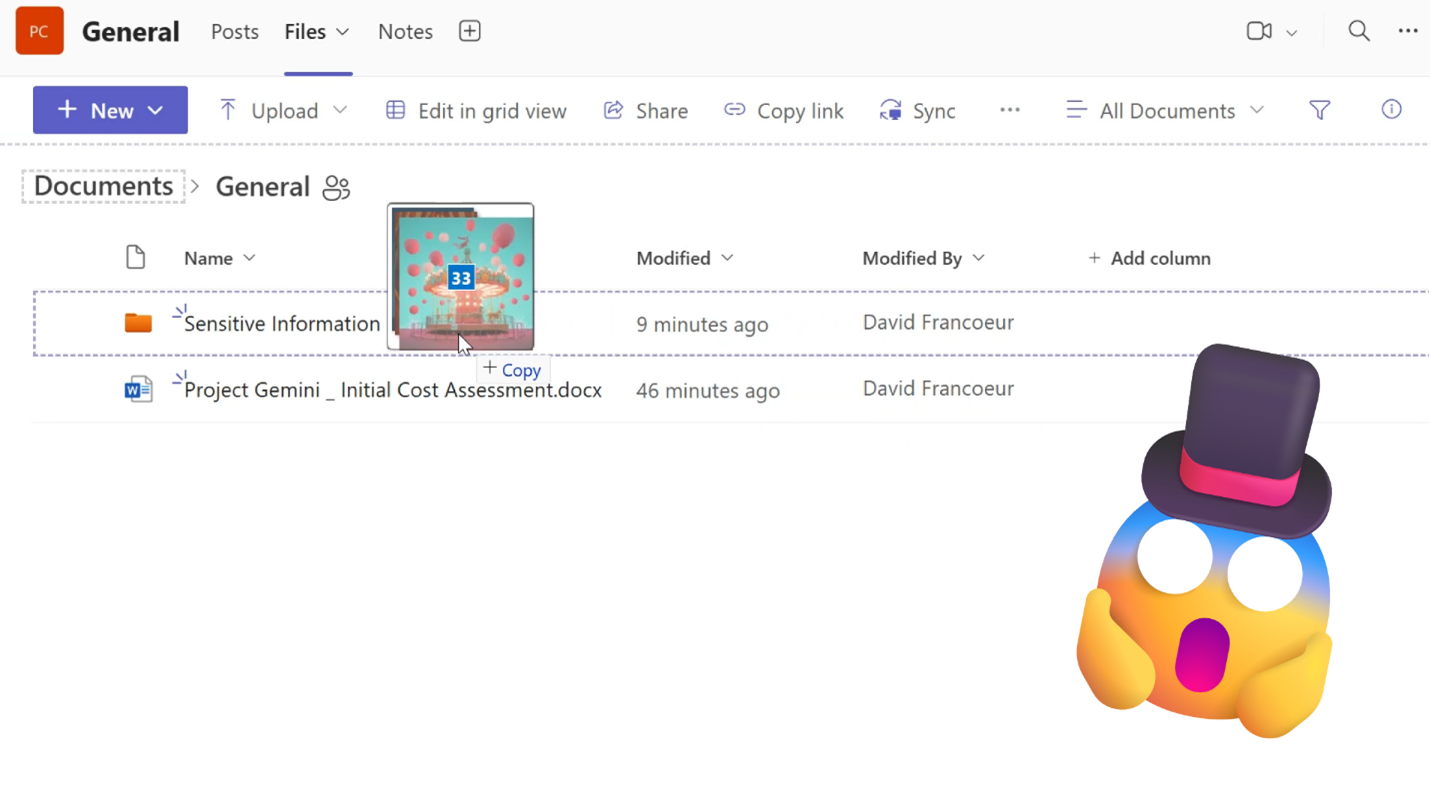This screenshot has height=809, width=1430.
Task: Click Documents in the breadcrumb
Action: [x=103, y=187]
